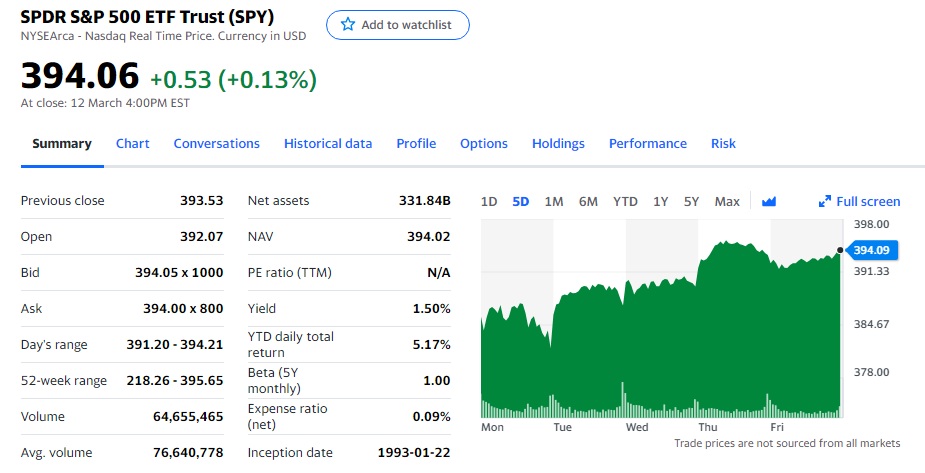Viewport: 925px width, 473px height.
Task: Set chart range to 6M
Action: [x=588, y=202]
